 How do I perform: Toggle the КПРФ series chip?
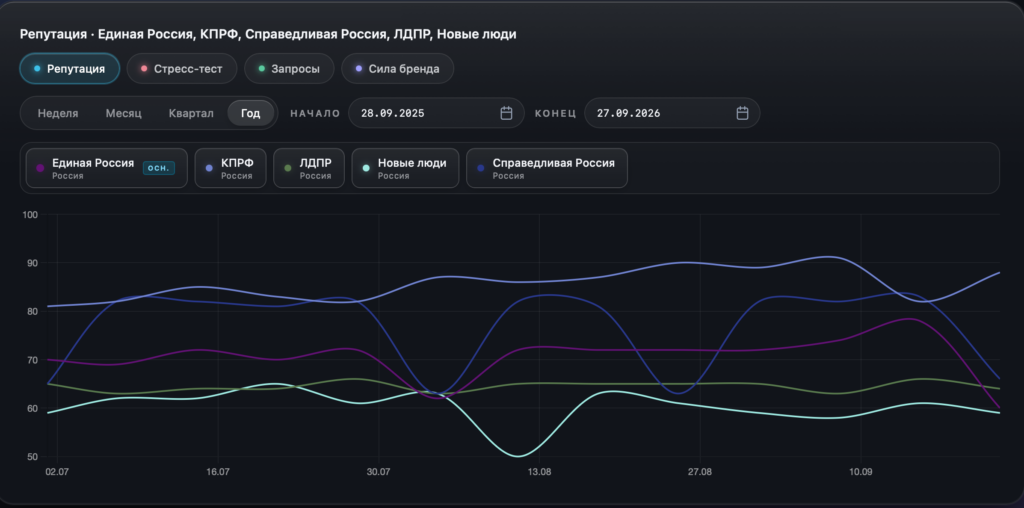click(231, 168)
